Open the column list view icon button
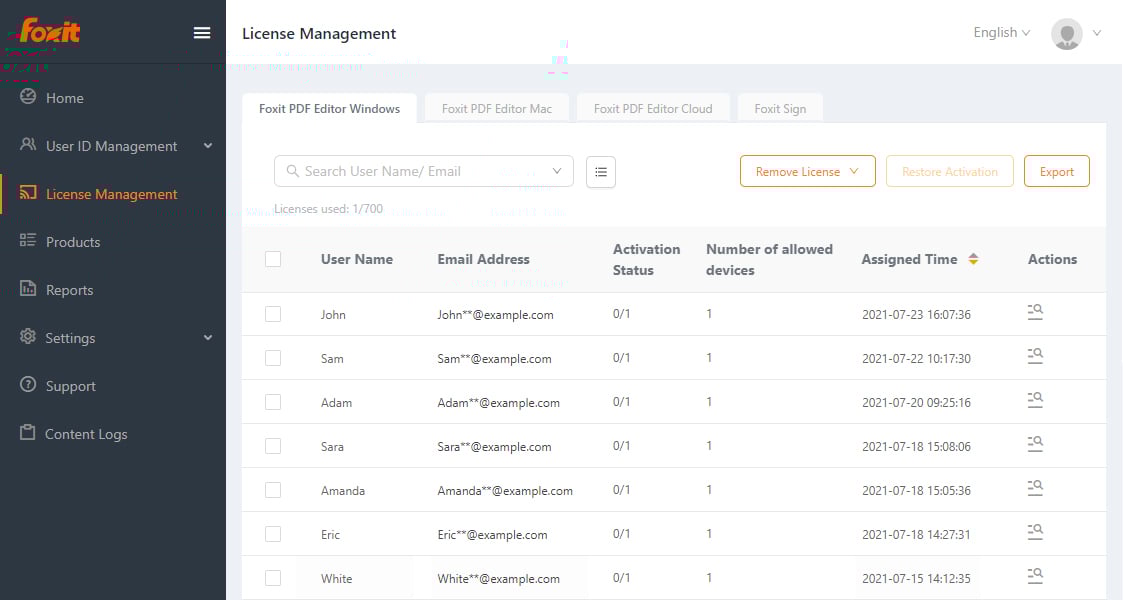Screen dimensions: 1124x600 coord(601,172)
